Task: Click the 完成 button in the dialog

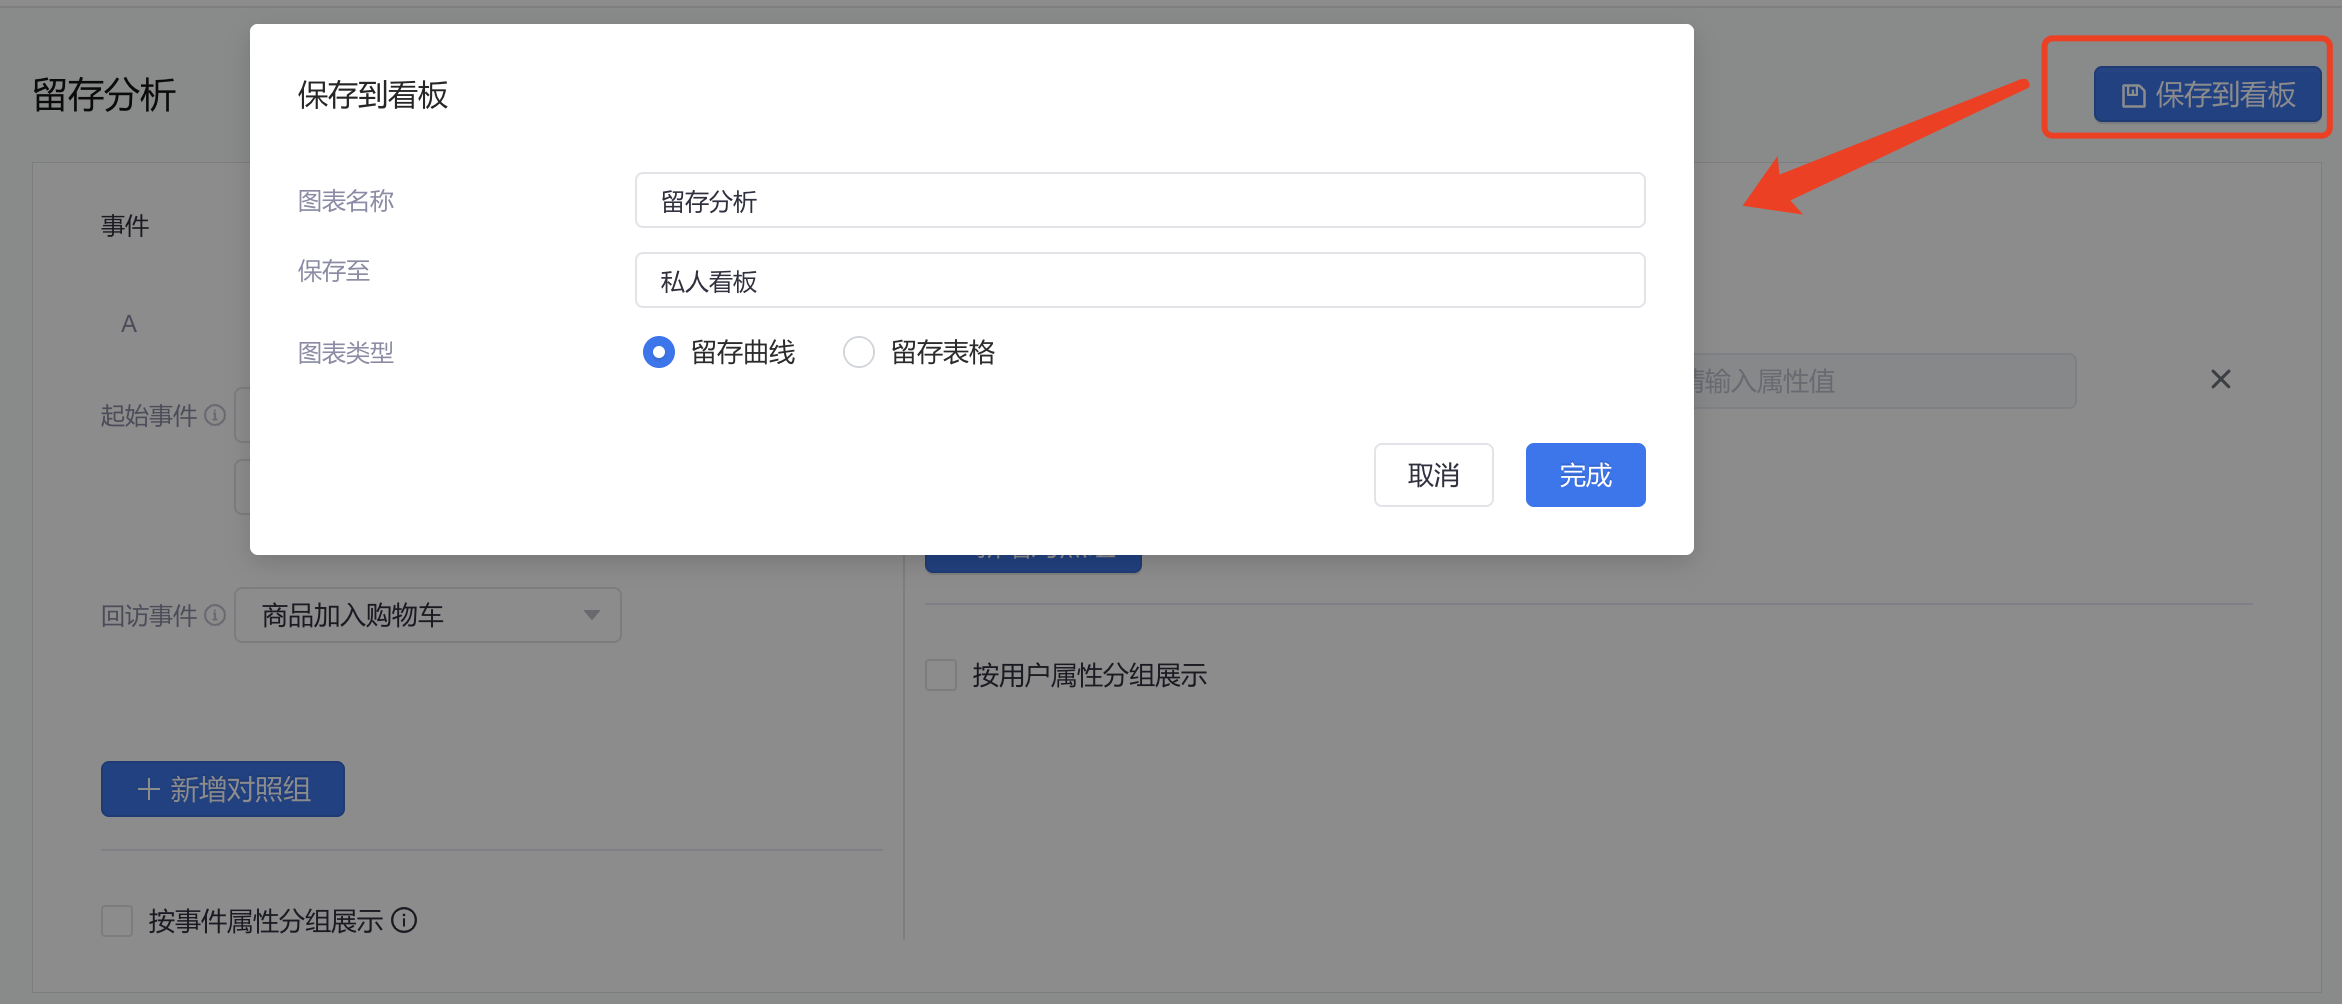Action: coord(1585,475)
